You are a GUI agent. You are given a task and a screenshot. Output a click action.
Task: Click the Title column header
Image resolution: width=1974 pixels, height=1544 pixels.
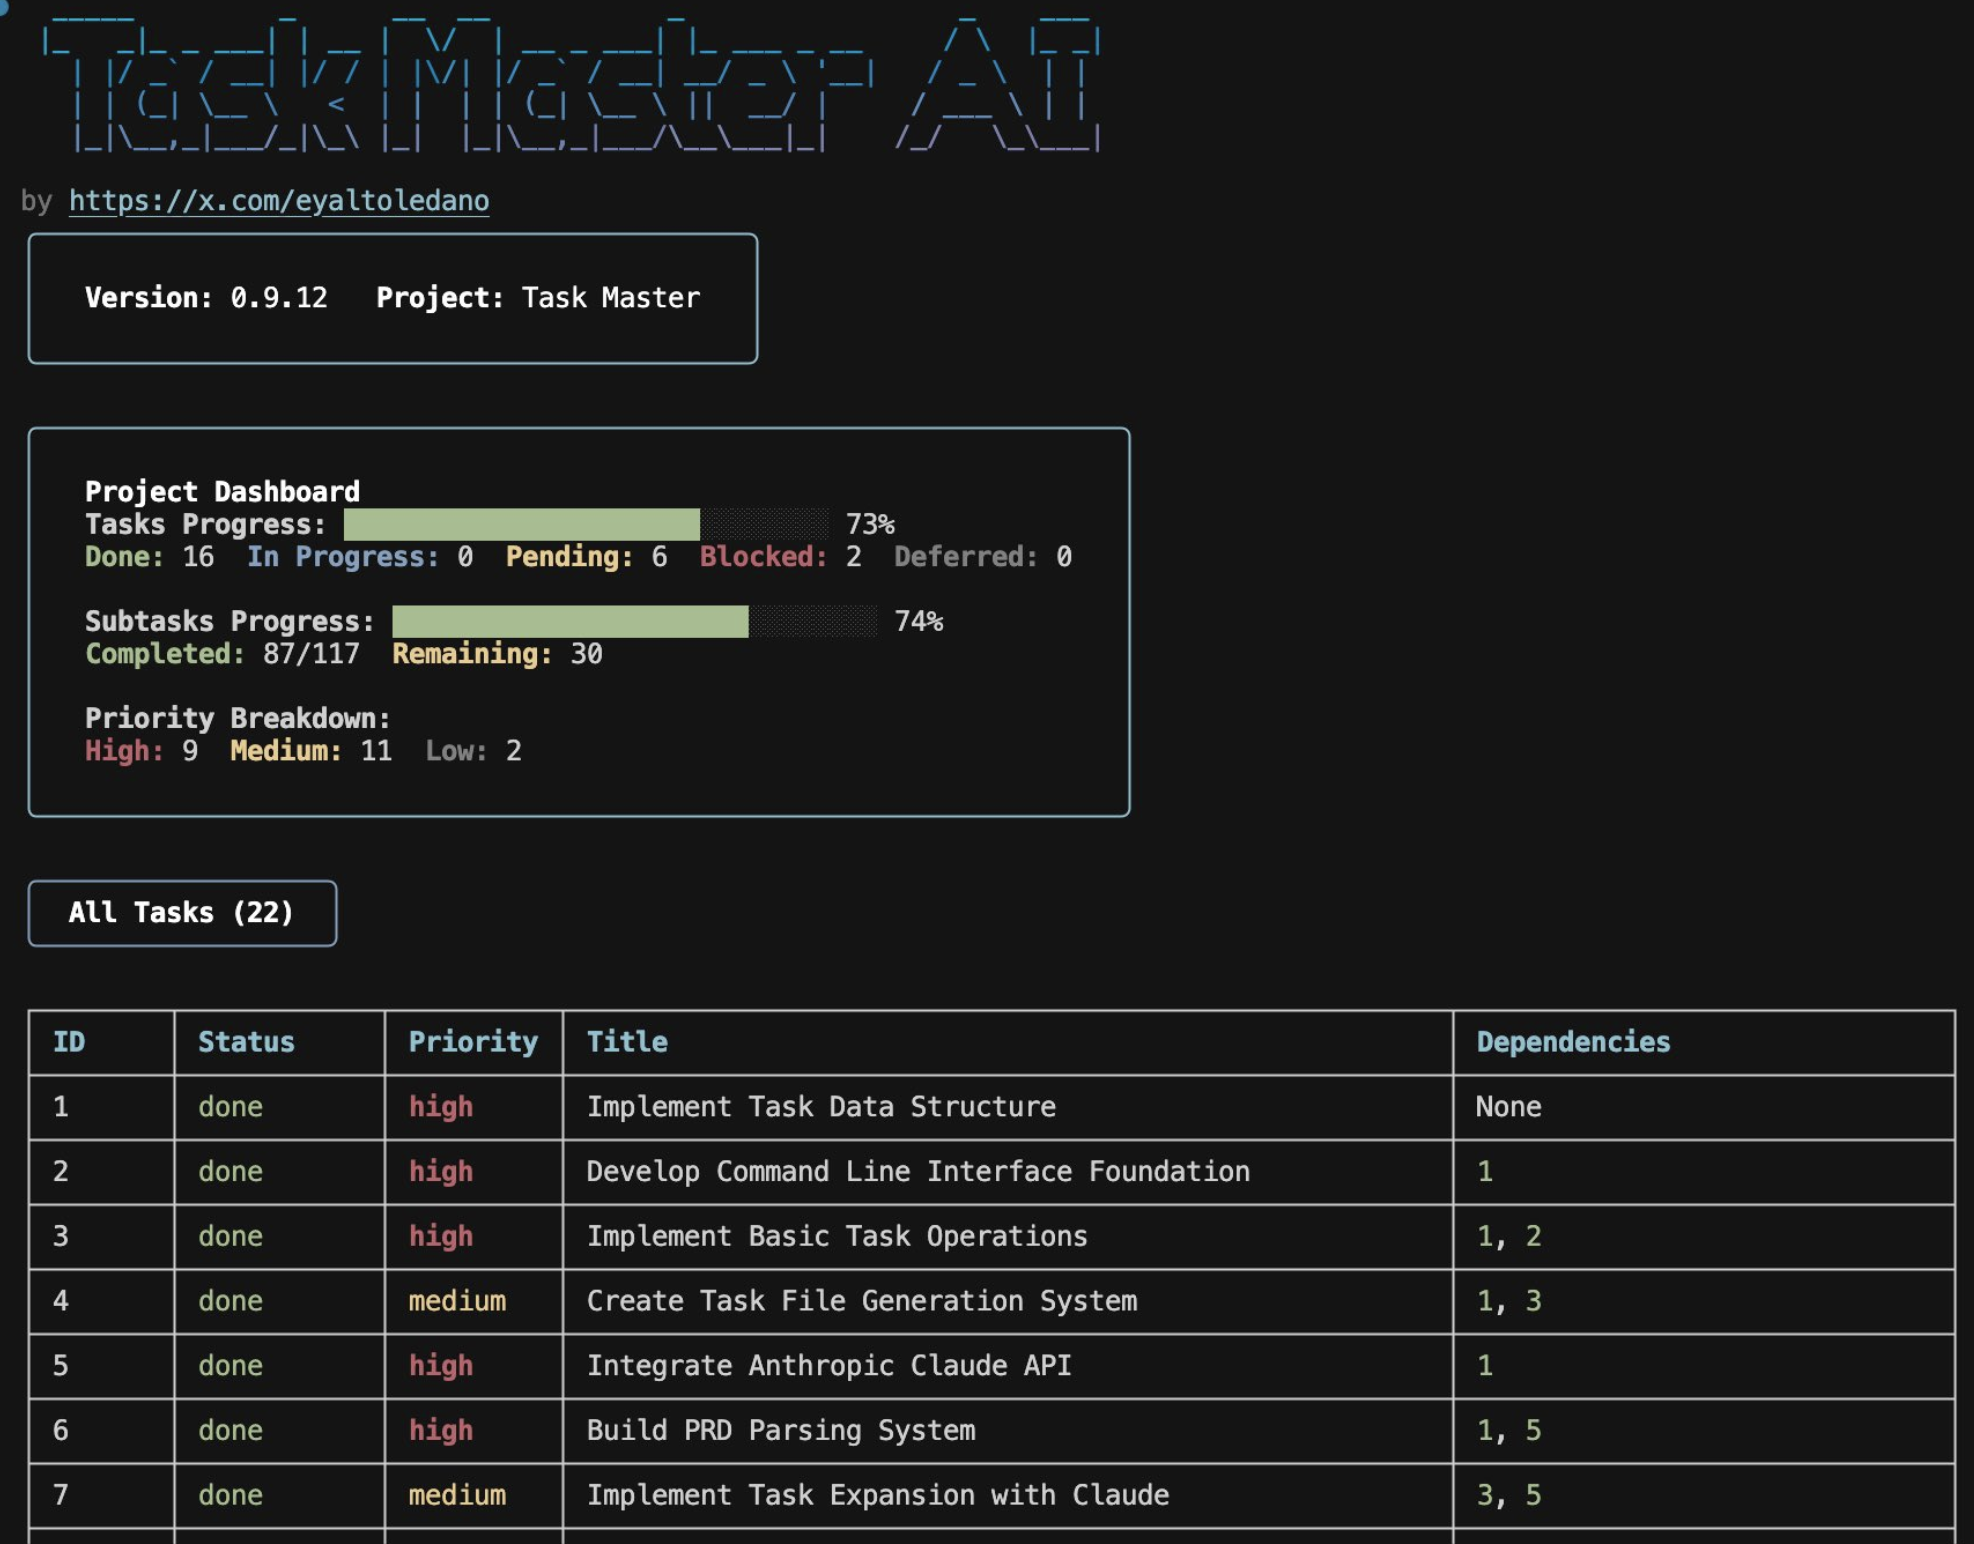pos(627,1042)
